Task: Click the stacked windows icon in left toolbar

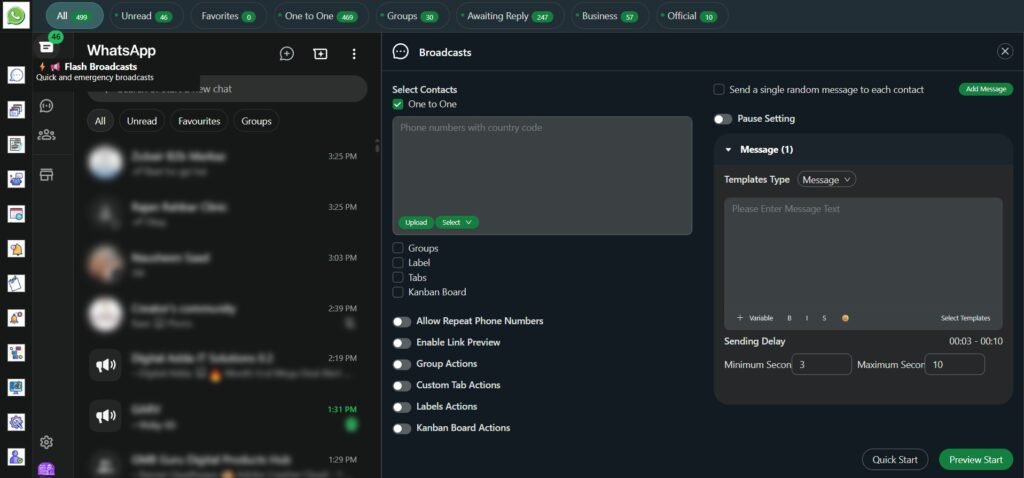Action: coord(16,110)
